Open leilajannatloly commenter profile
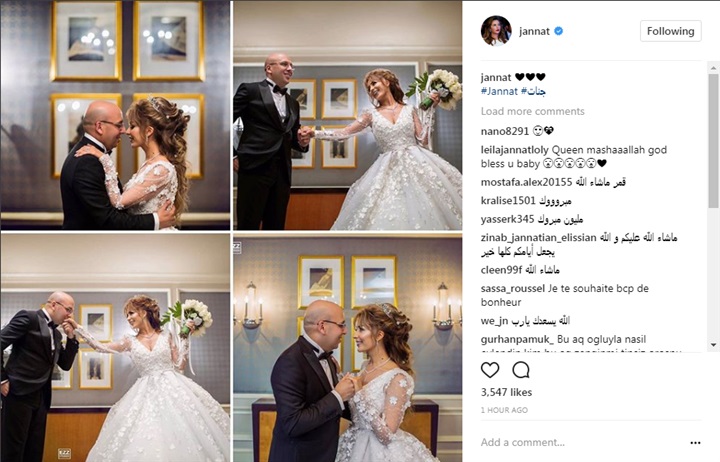Screen dimensions: 720x462 click(x=515, y=150)
